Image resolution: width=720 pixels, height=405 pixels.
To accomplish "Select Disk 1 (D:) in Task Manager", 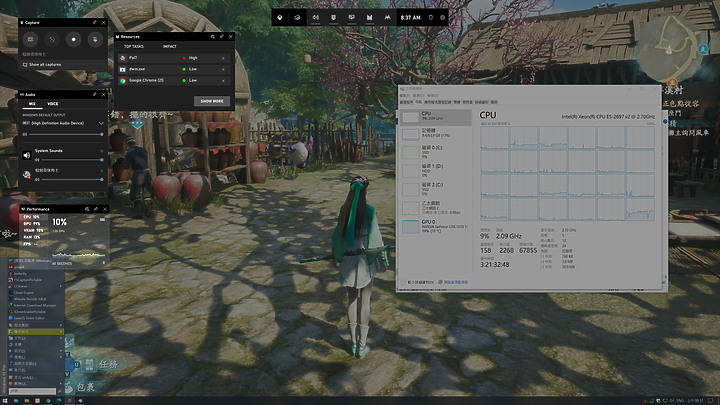I will (435, 170).
